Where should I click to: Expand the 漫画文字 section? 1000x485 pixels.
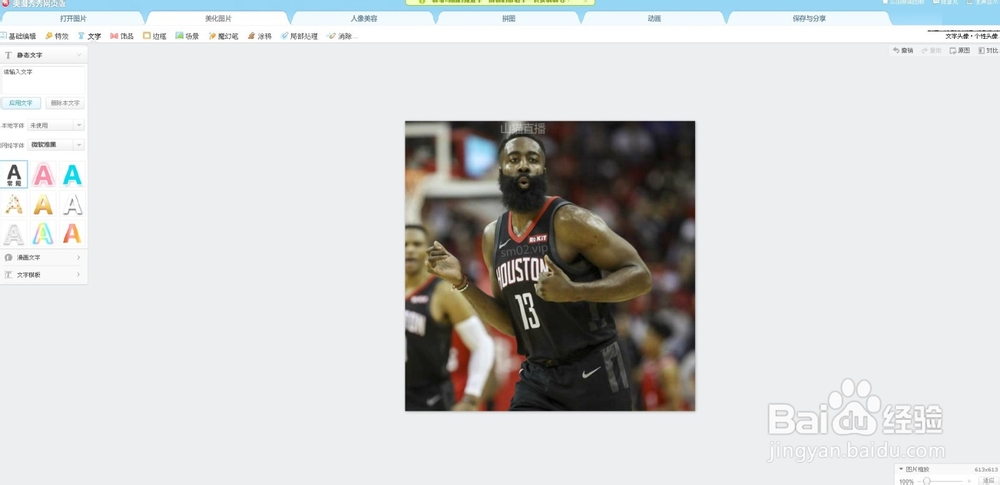43,257
